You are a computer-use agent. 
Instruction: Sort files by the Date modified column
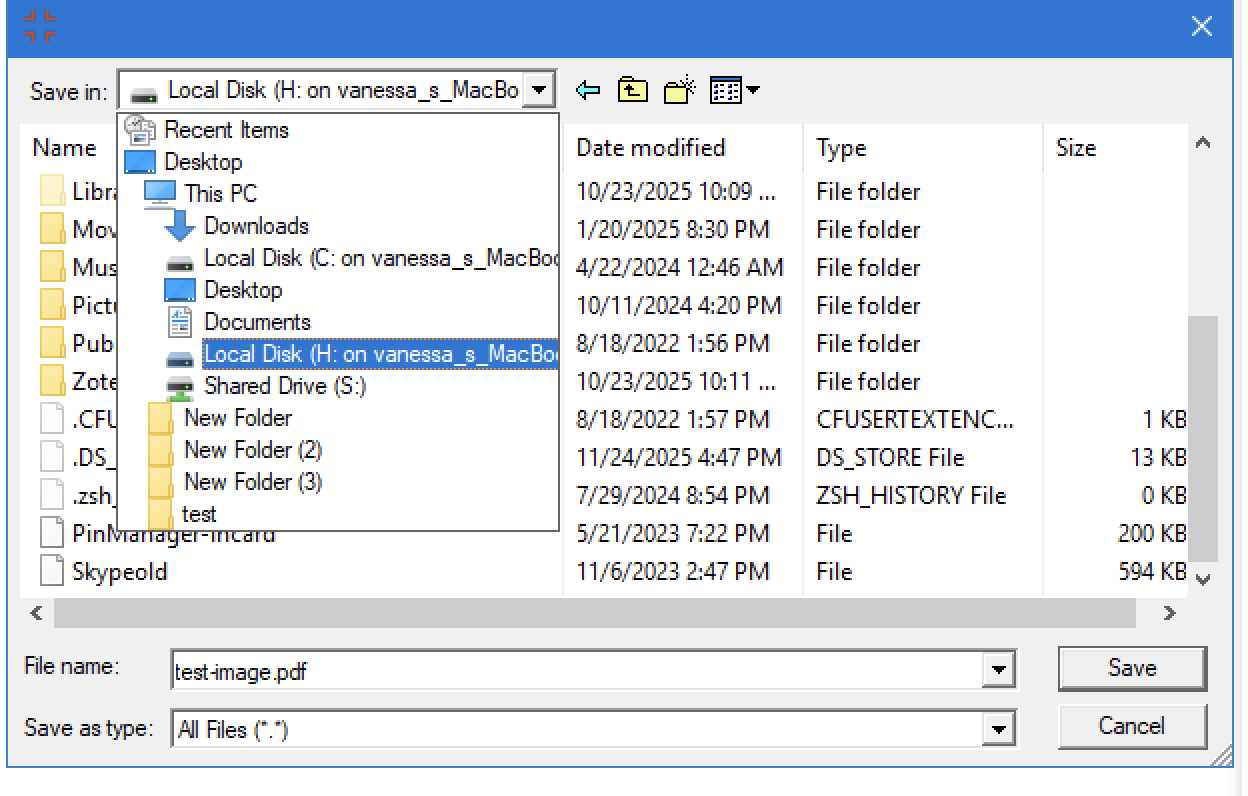(x=650, y=148)
